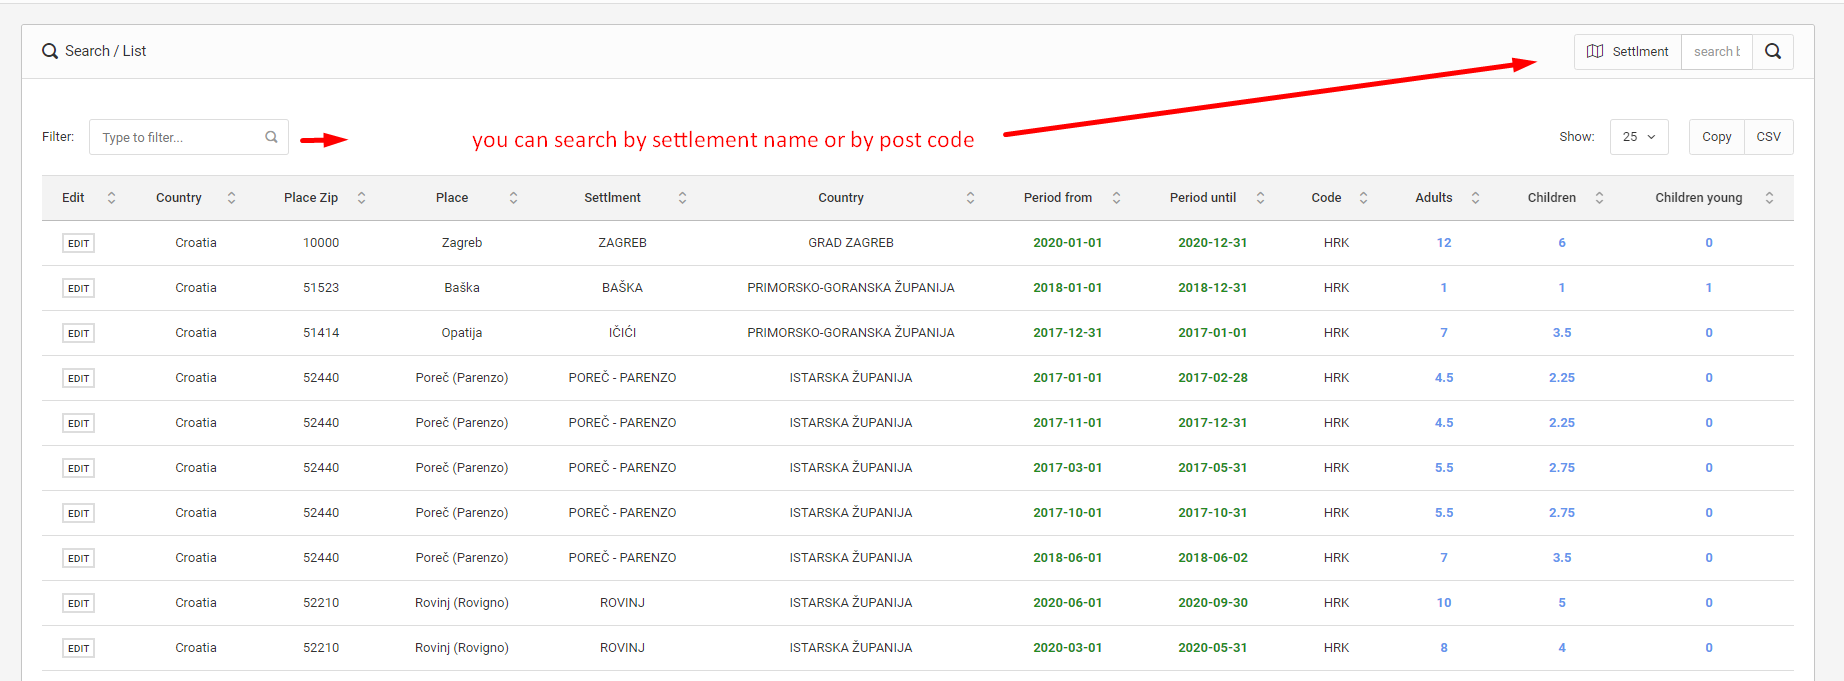
Task: Edit the Zagreb 10000 row
Action: click(x=78, y=243)
